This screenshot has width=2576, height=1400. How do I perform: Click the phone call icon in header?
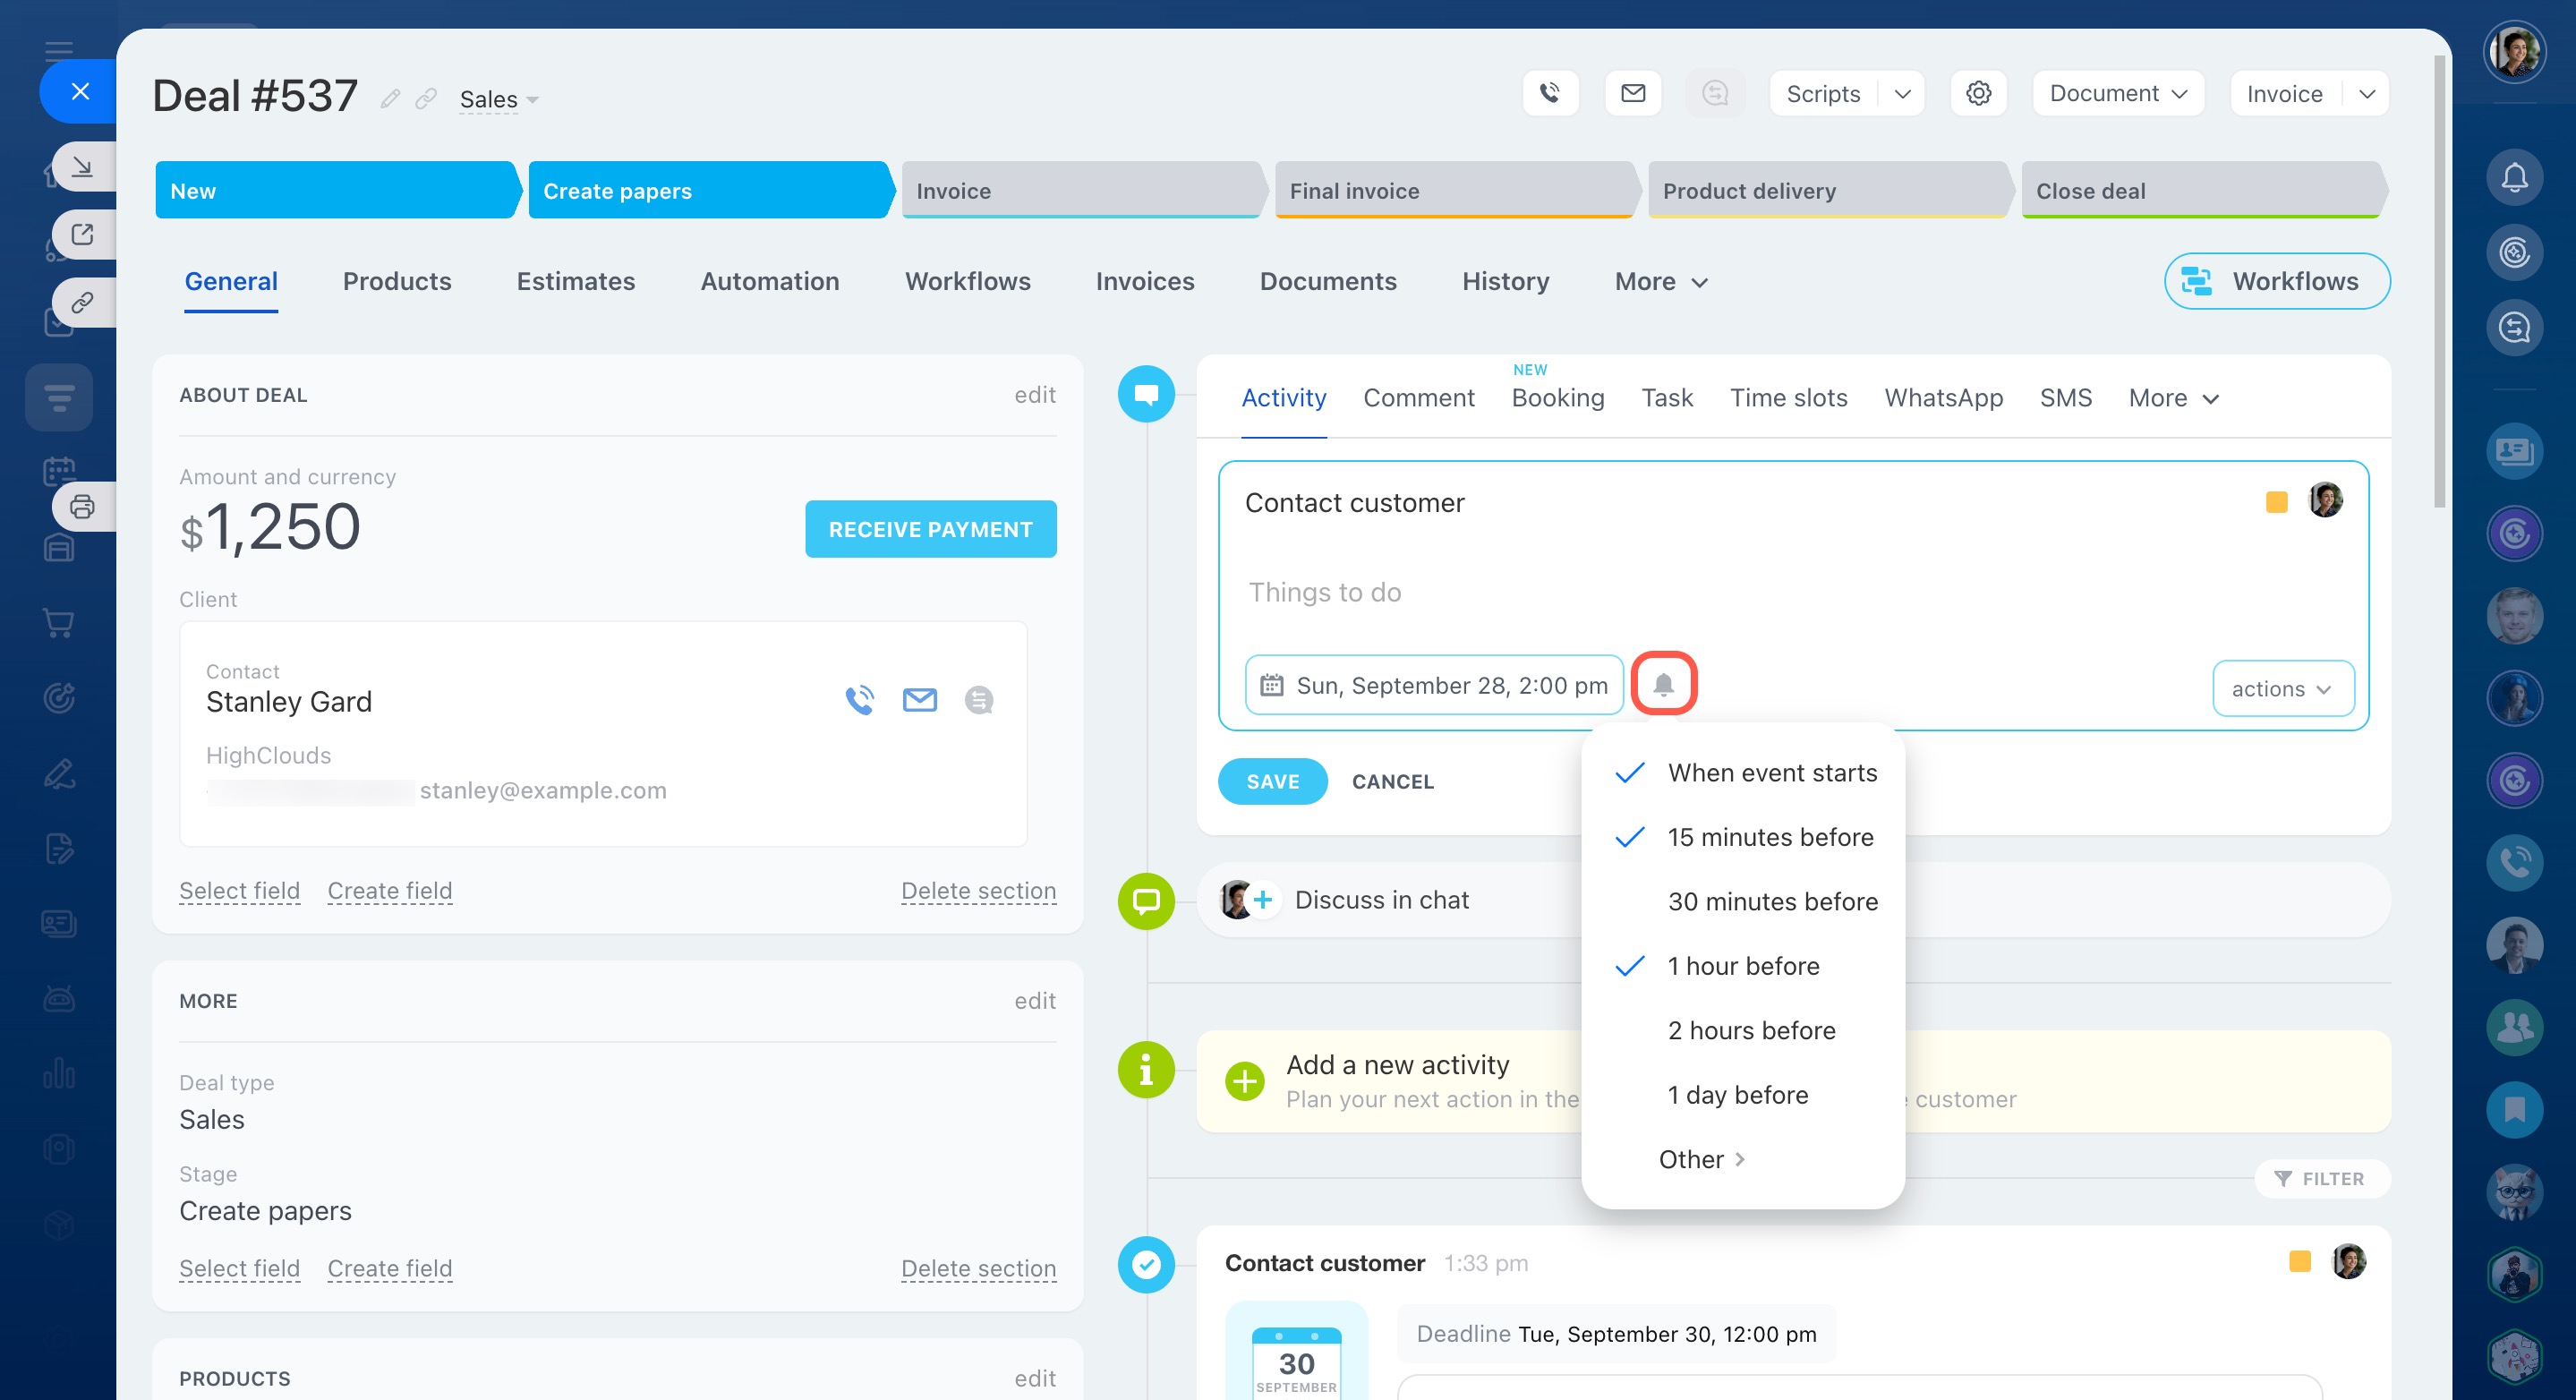pos(1550,93)
